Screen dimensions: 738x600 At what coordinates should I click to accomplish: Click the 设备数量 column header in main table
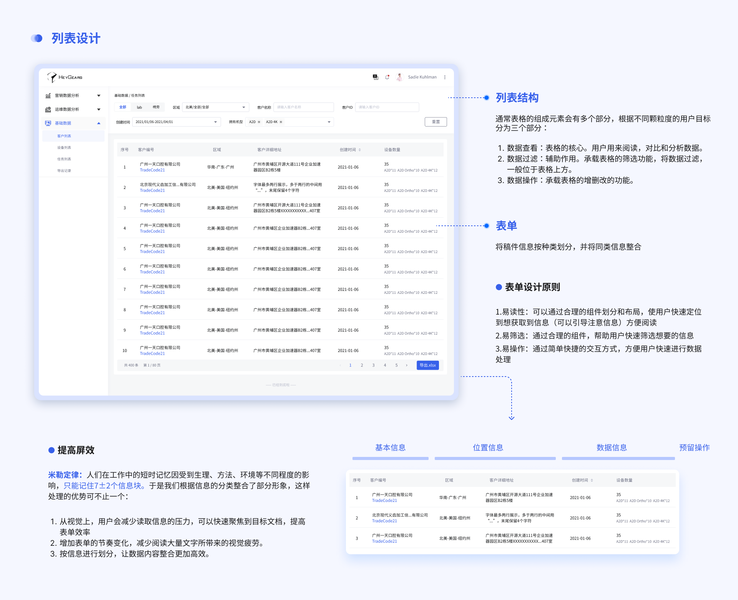(392, 150)
